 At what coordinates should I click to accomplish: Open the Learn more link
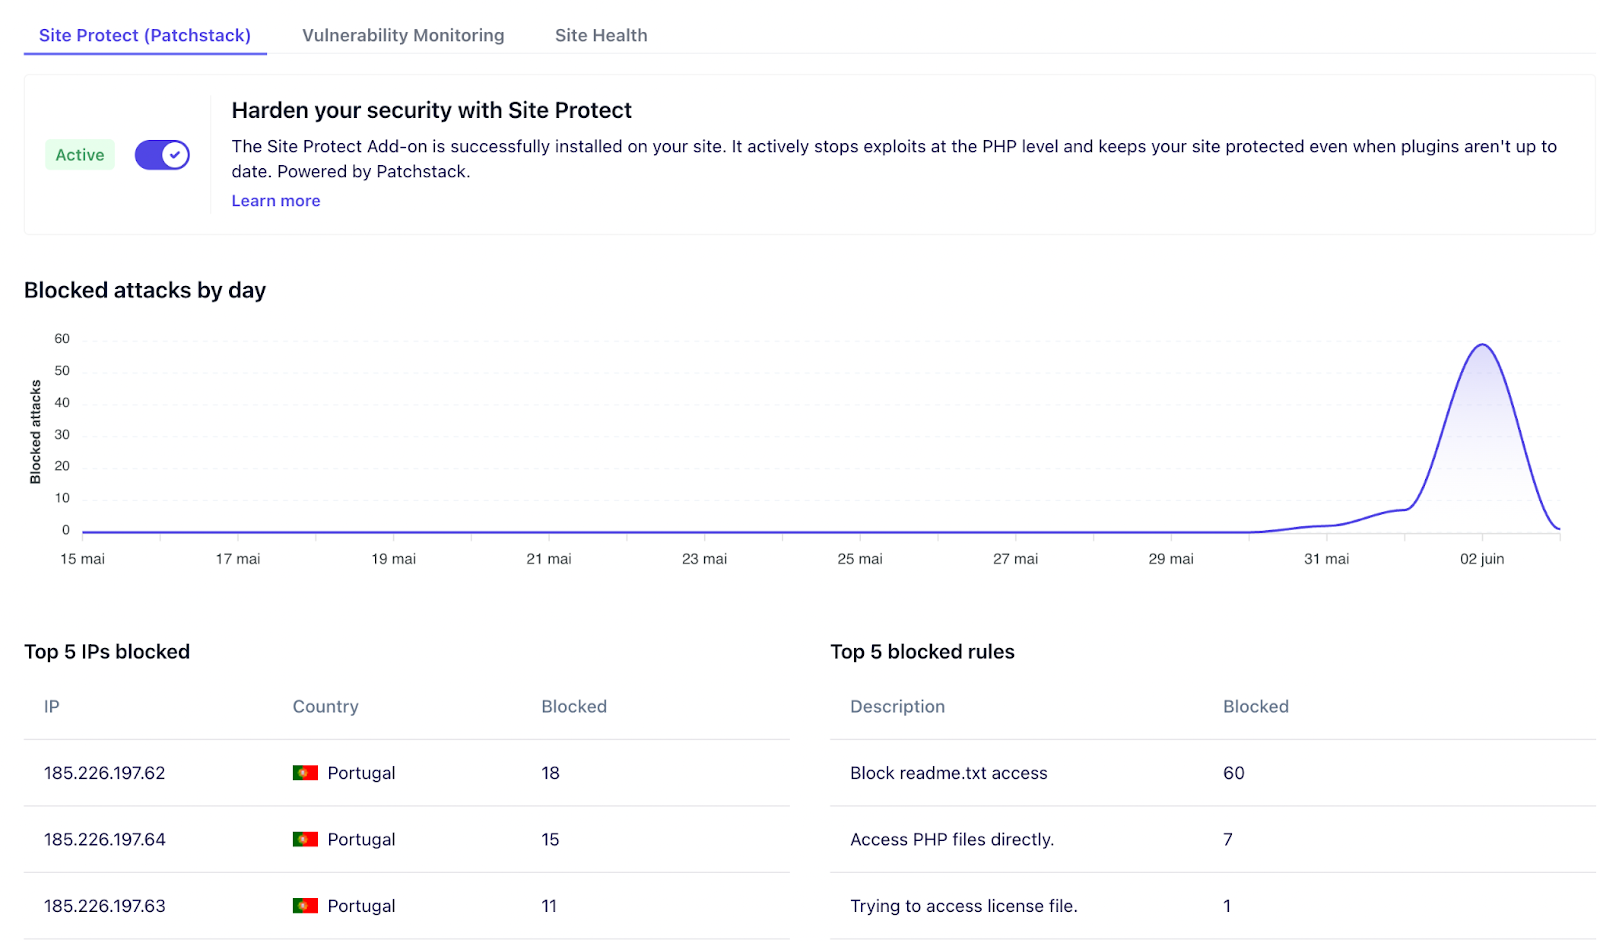pyautogui.click(x=275, y=200)
